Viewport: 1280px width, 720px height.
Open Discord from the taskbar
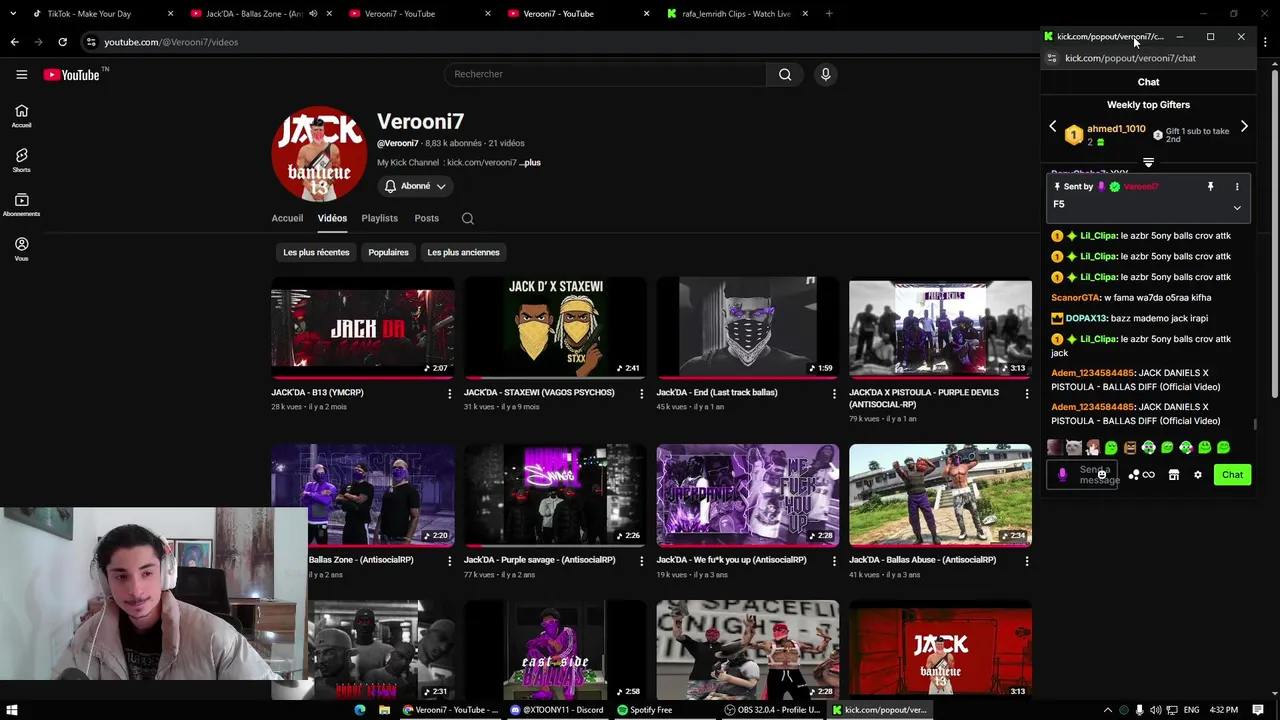click(558, 710)
